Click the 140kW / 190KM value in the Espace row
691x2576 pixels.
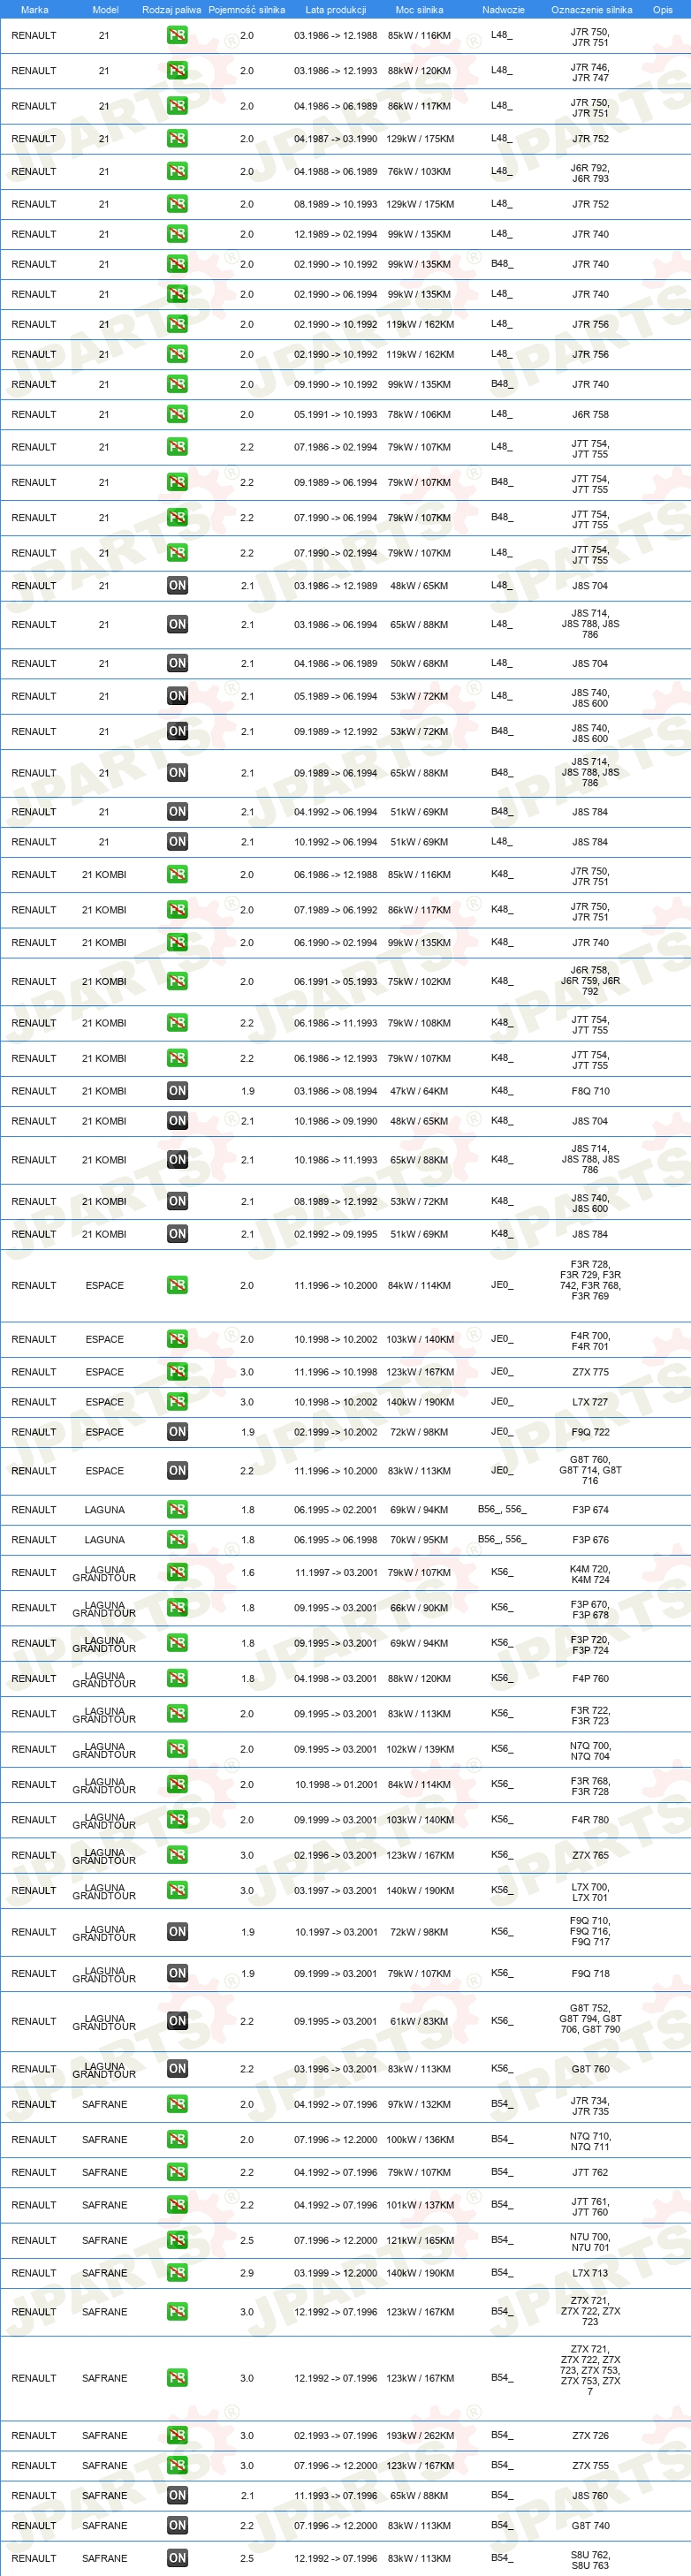point(420,1402)
